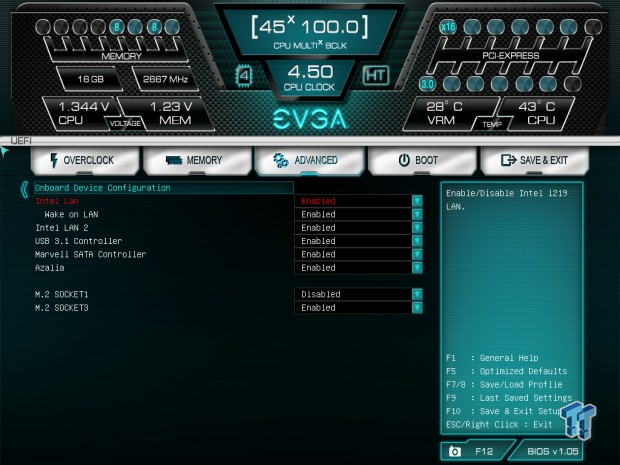Open the Intel LAN 2 dropdown arrow
Viewport: 620px width, 465px height.
click(x=417, y=228)
